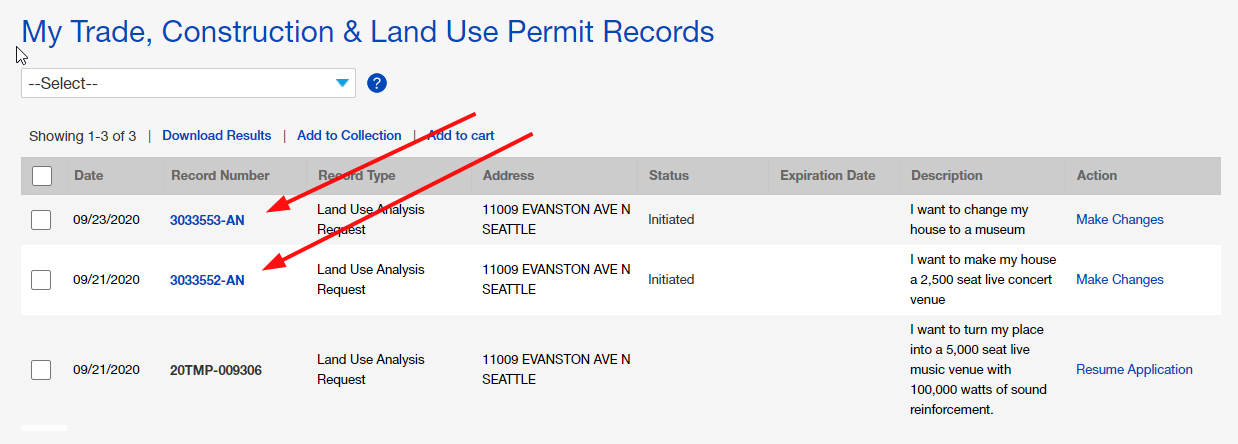This screenshot has height=444, width=1238.
Task: Click the Description column header
Action: (946, 176)
